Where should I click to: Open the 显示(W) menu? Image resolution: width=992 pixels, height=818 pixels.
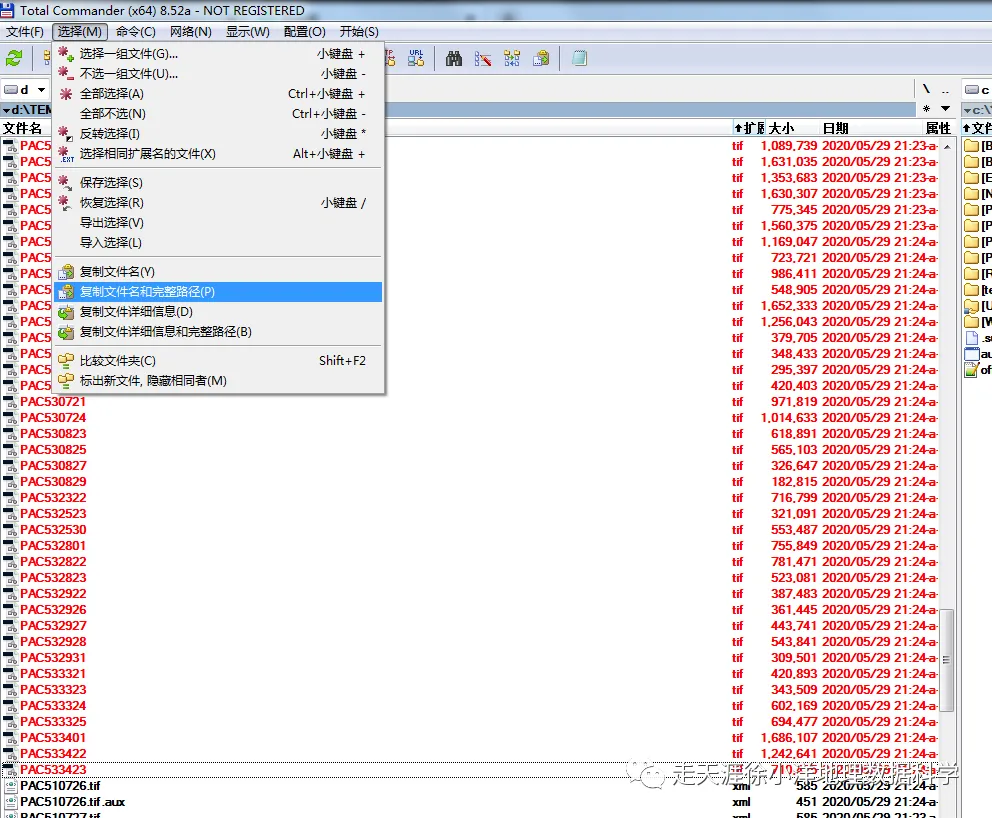pyautogui.click(x=247, y=32)
